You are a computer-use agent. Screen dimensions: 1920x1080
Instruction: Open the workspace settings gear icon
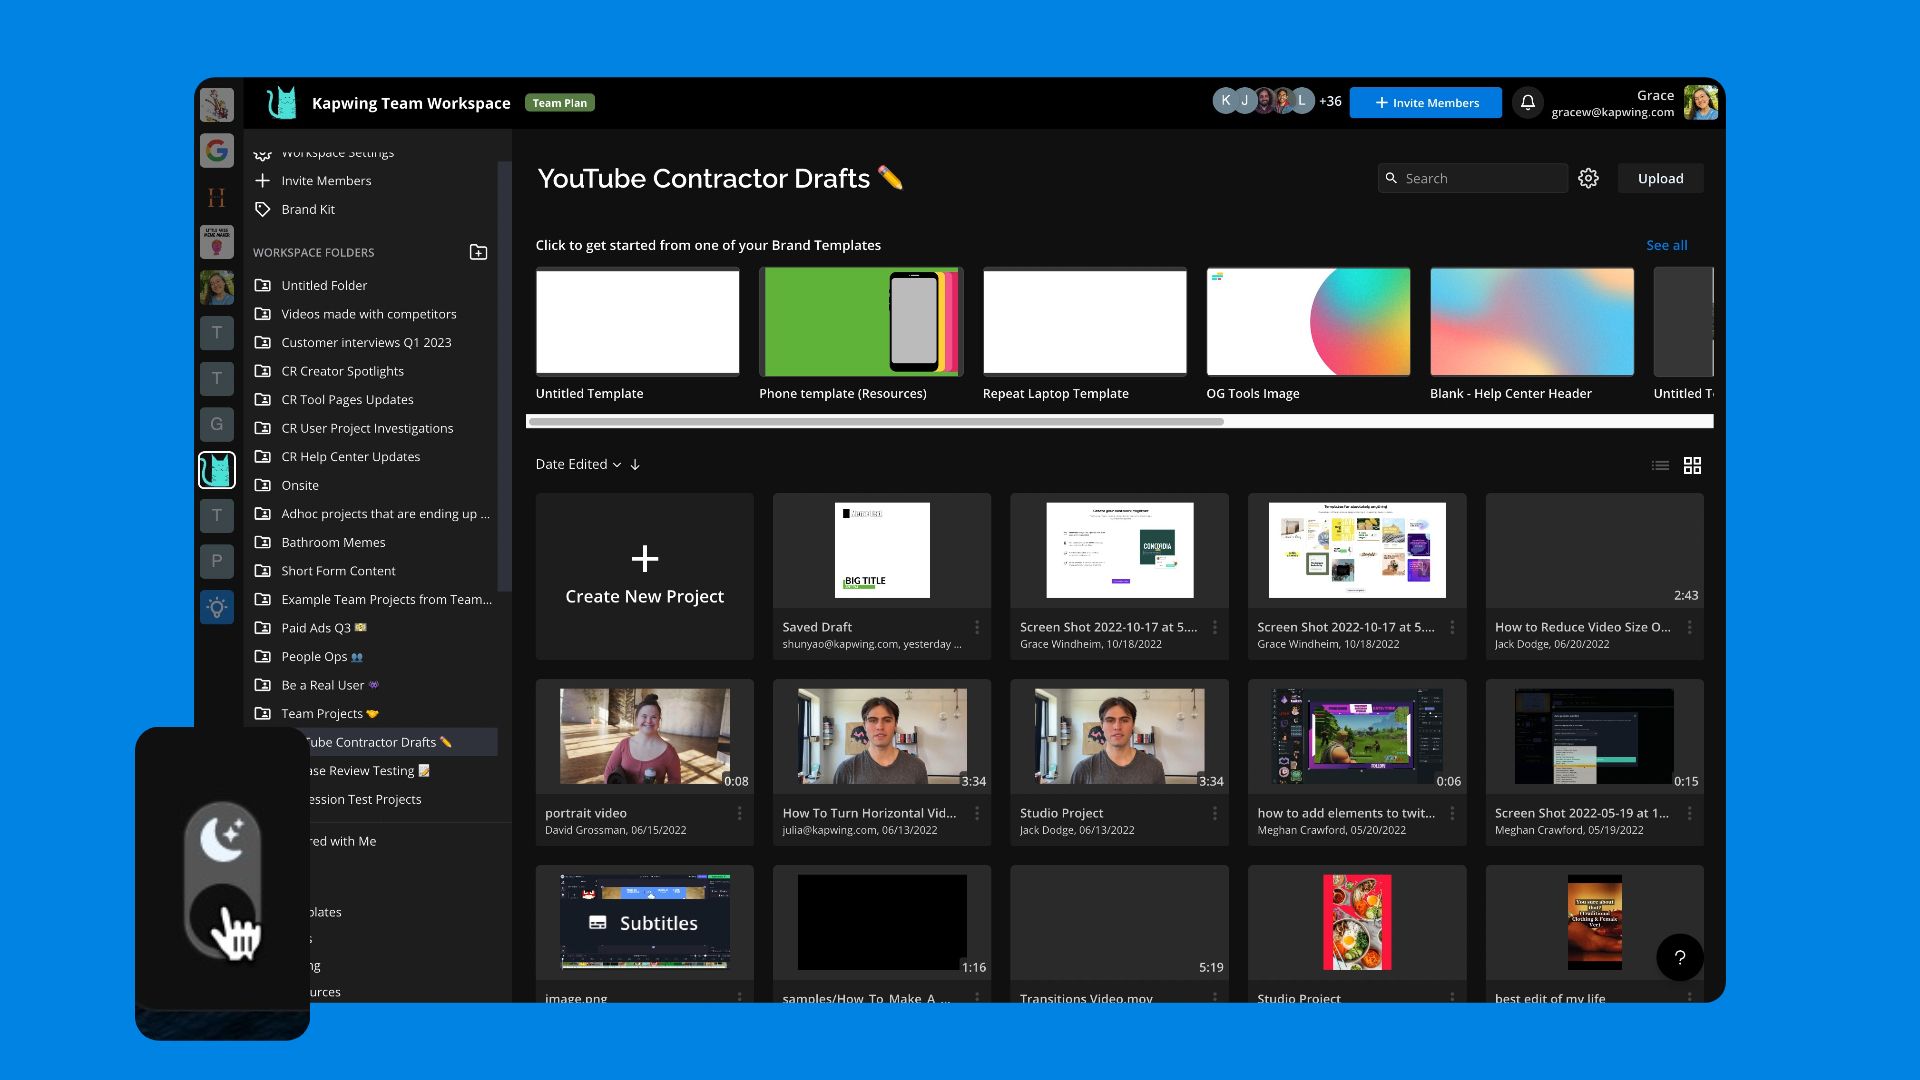coord(1588,178)
